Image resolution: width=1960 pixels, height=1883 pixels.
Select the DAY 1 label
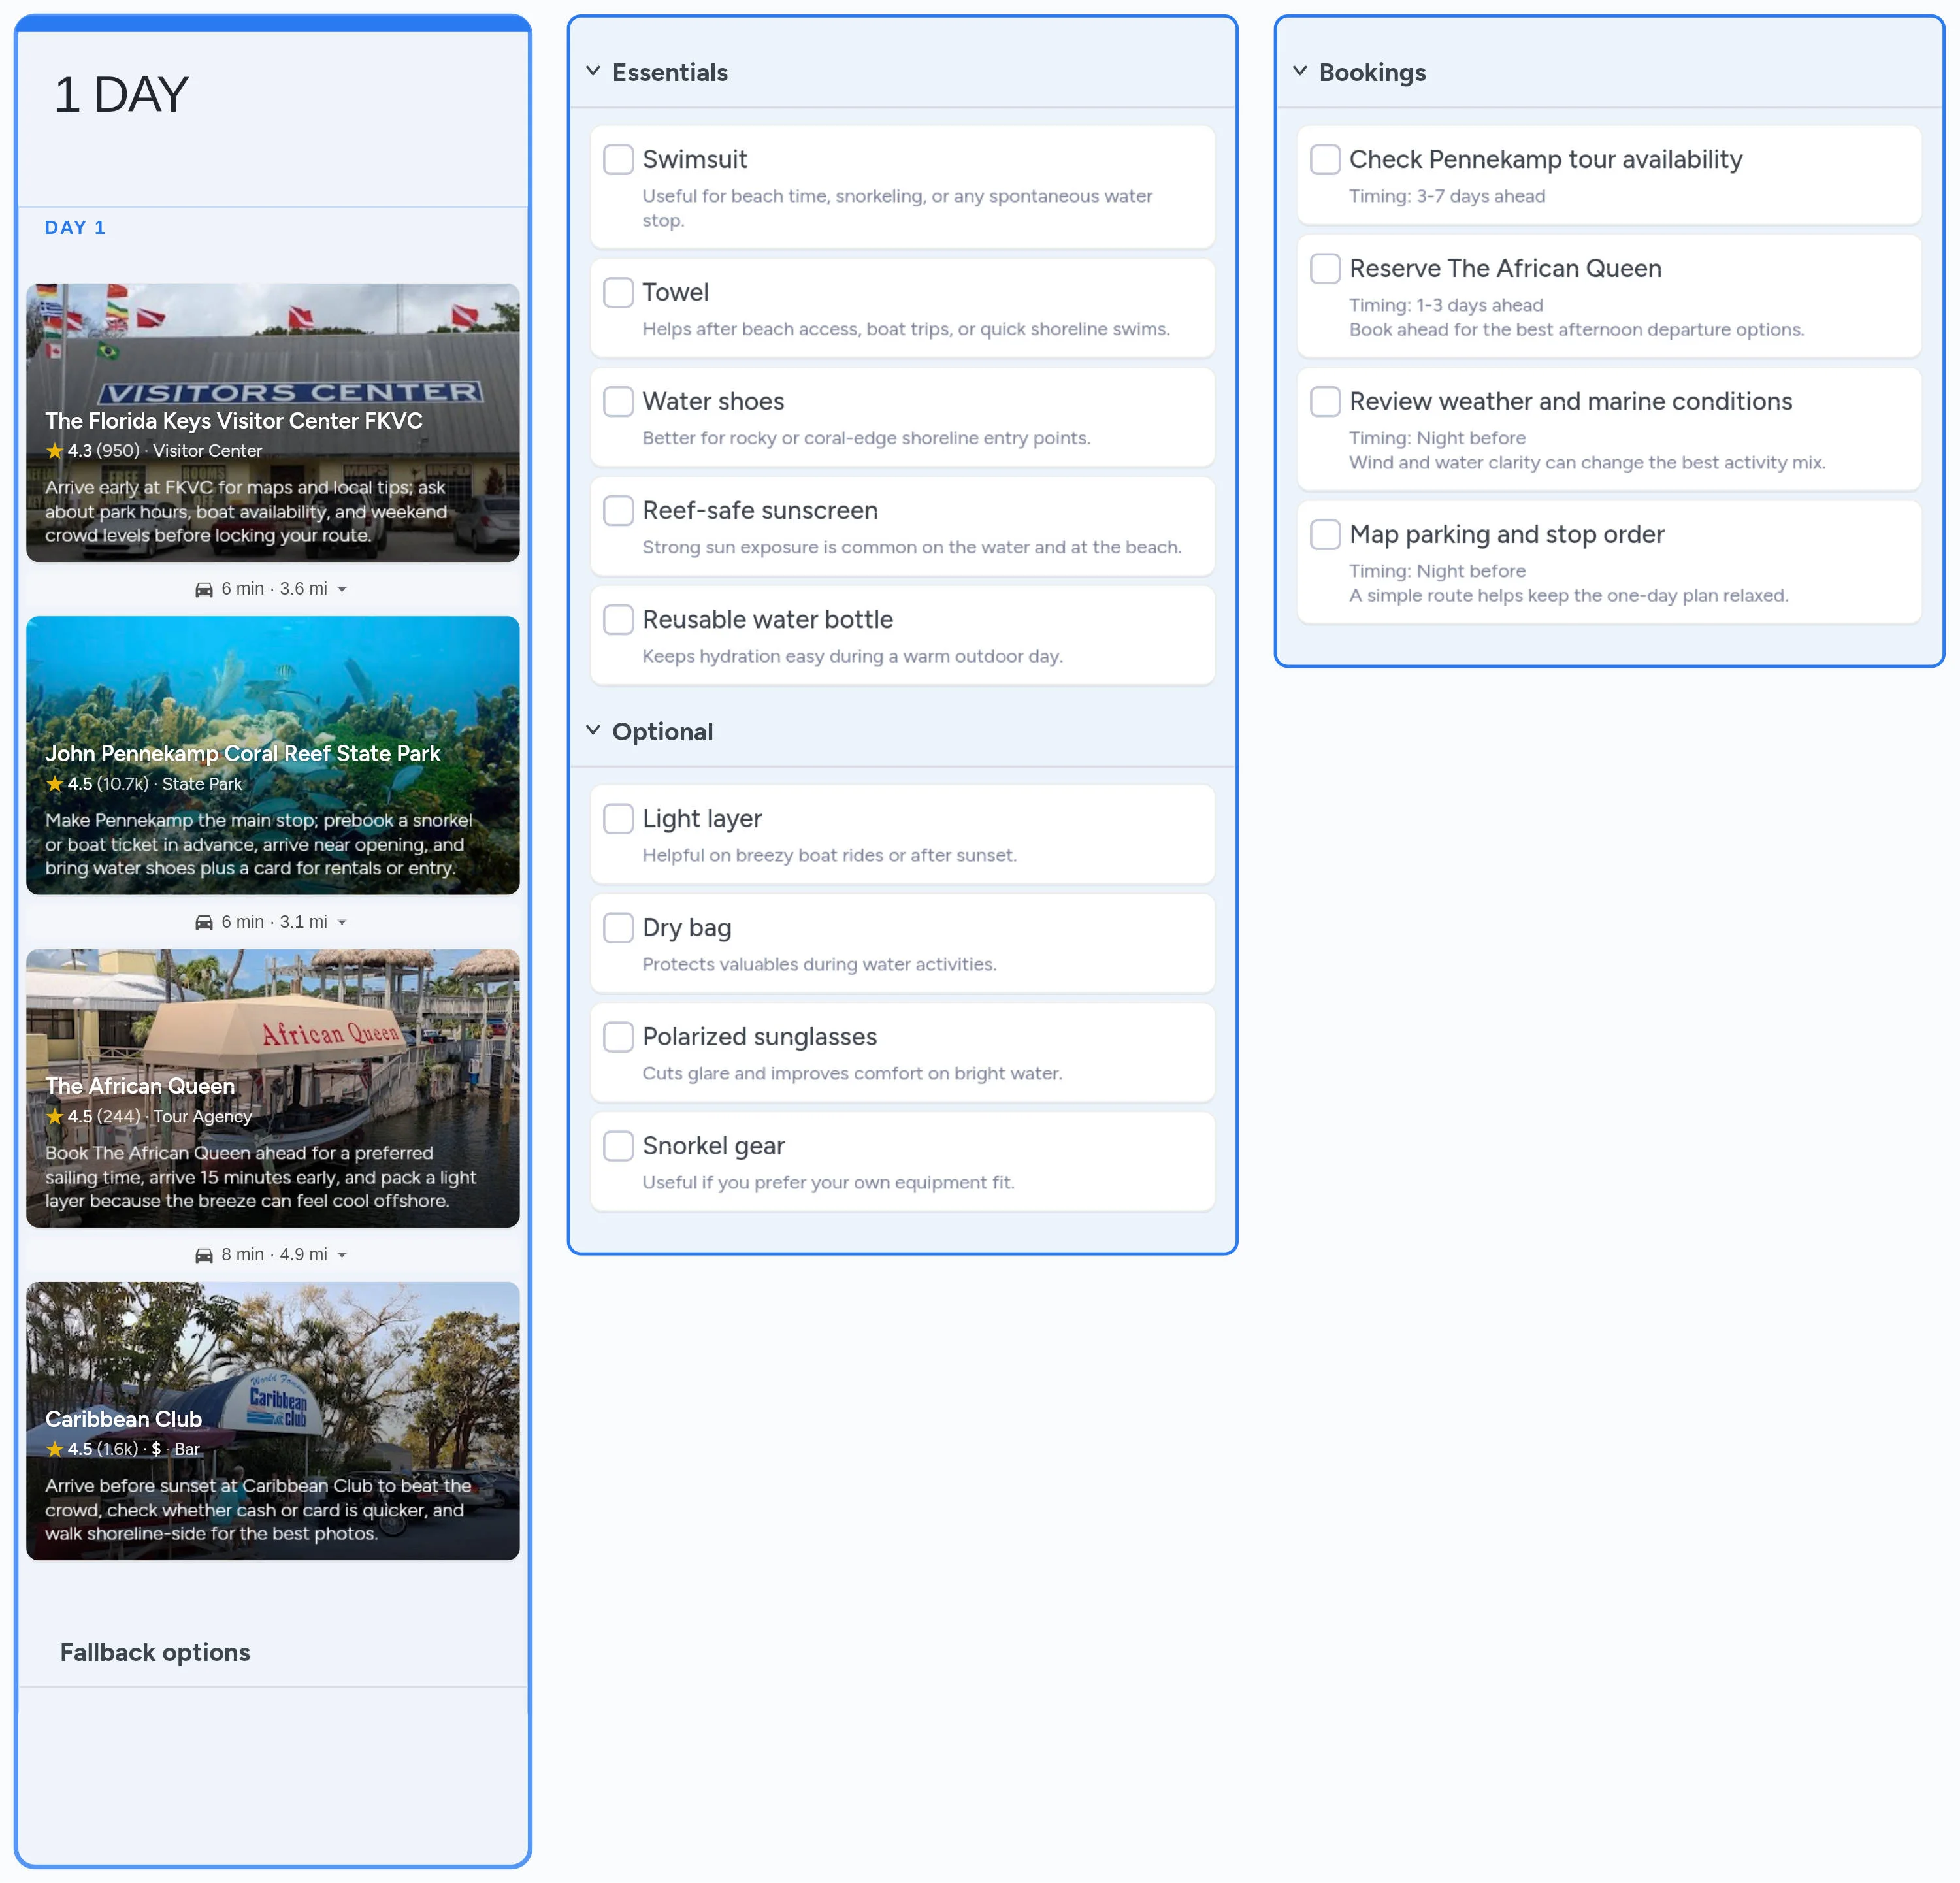75,227
